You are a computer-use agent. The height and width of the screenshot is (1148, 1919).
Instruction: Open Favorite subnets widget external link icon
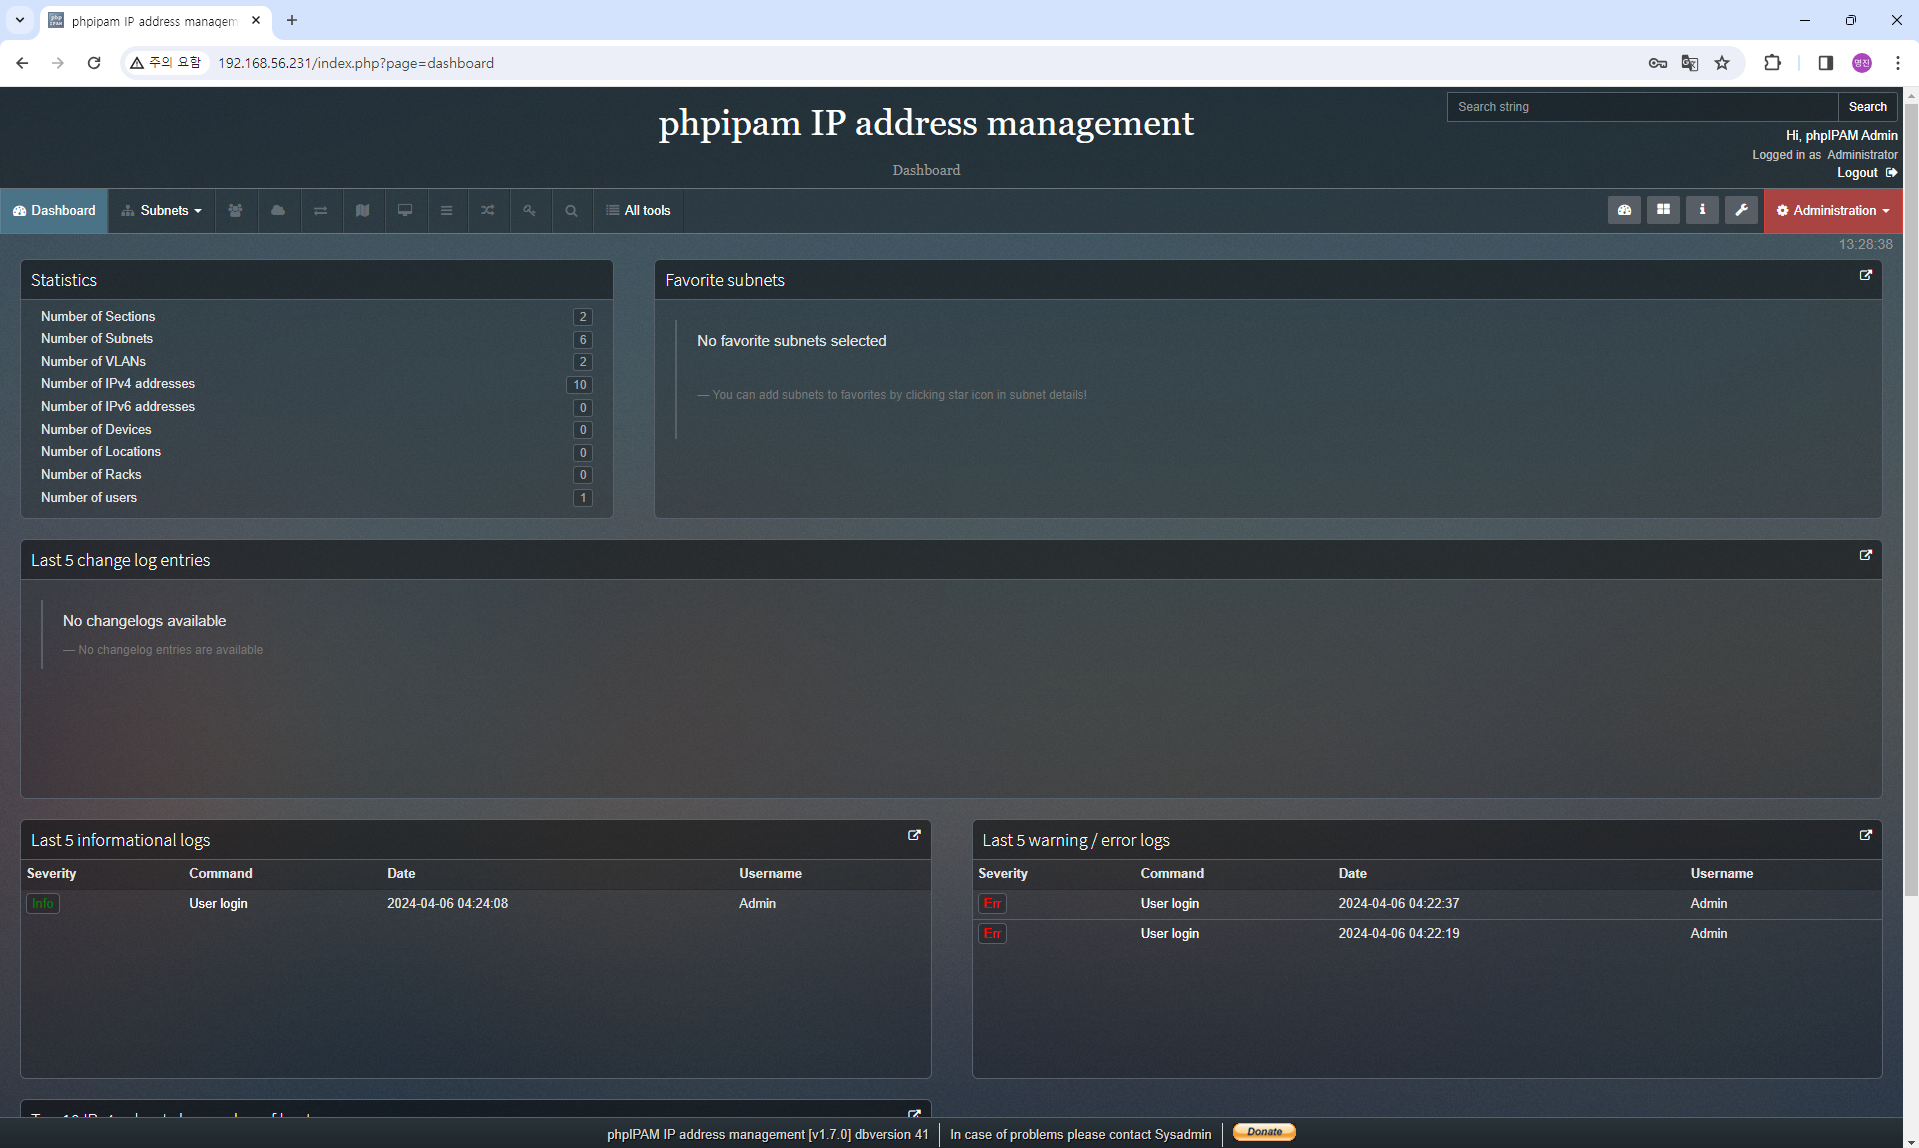click(x=1865, y=275)
